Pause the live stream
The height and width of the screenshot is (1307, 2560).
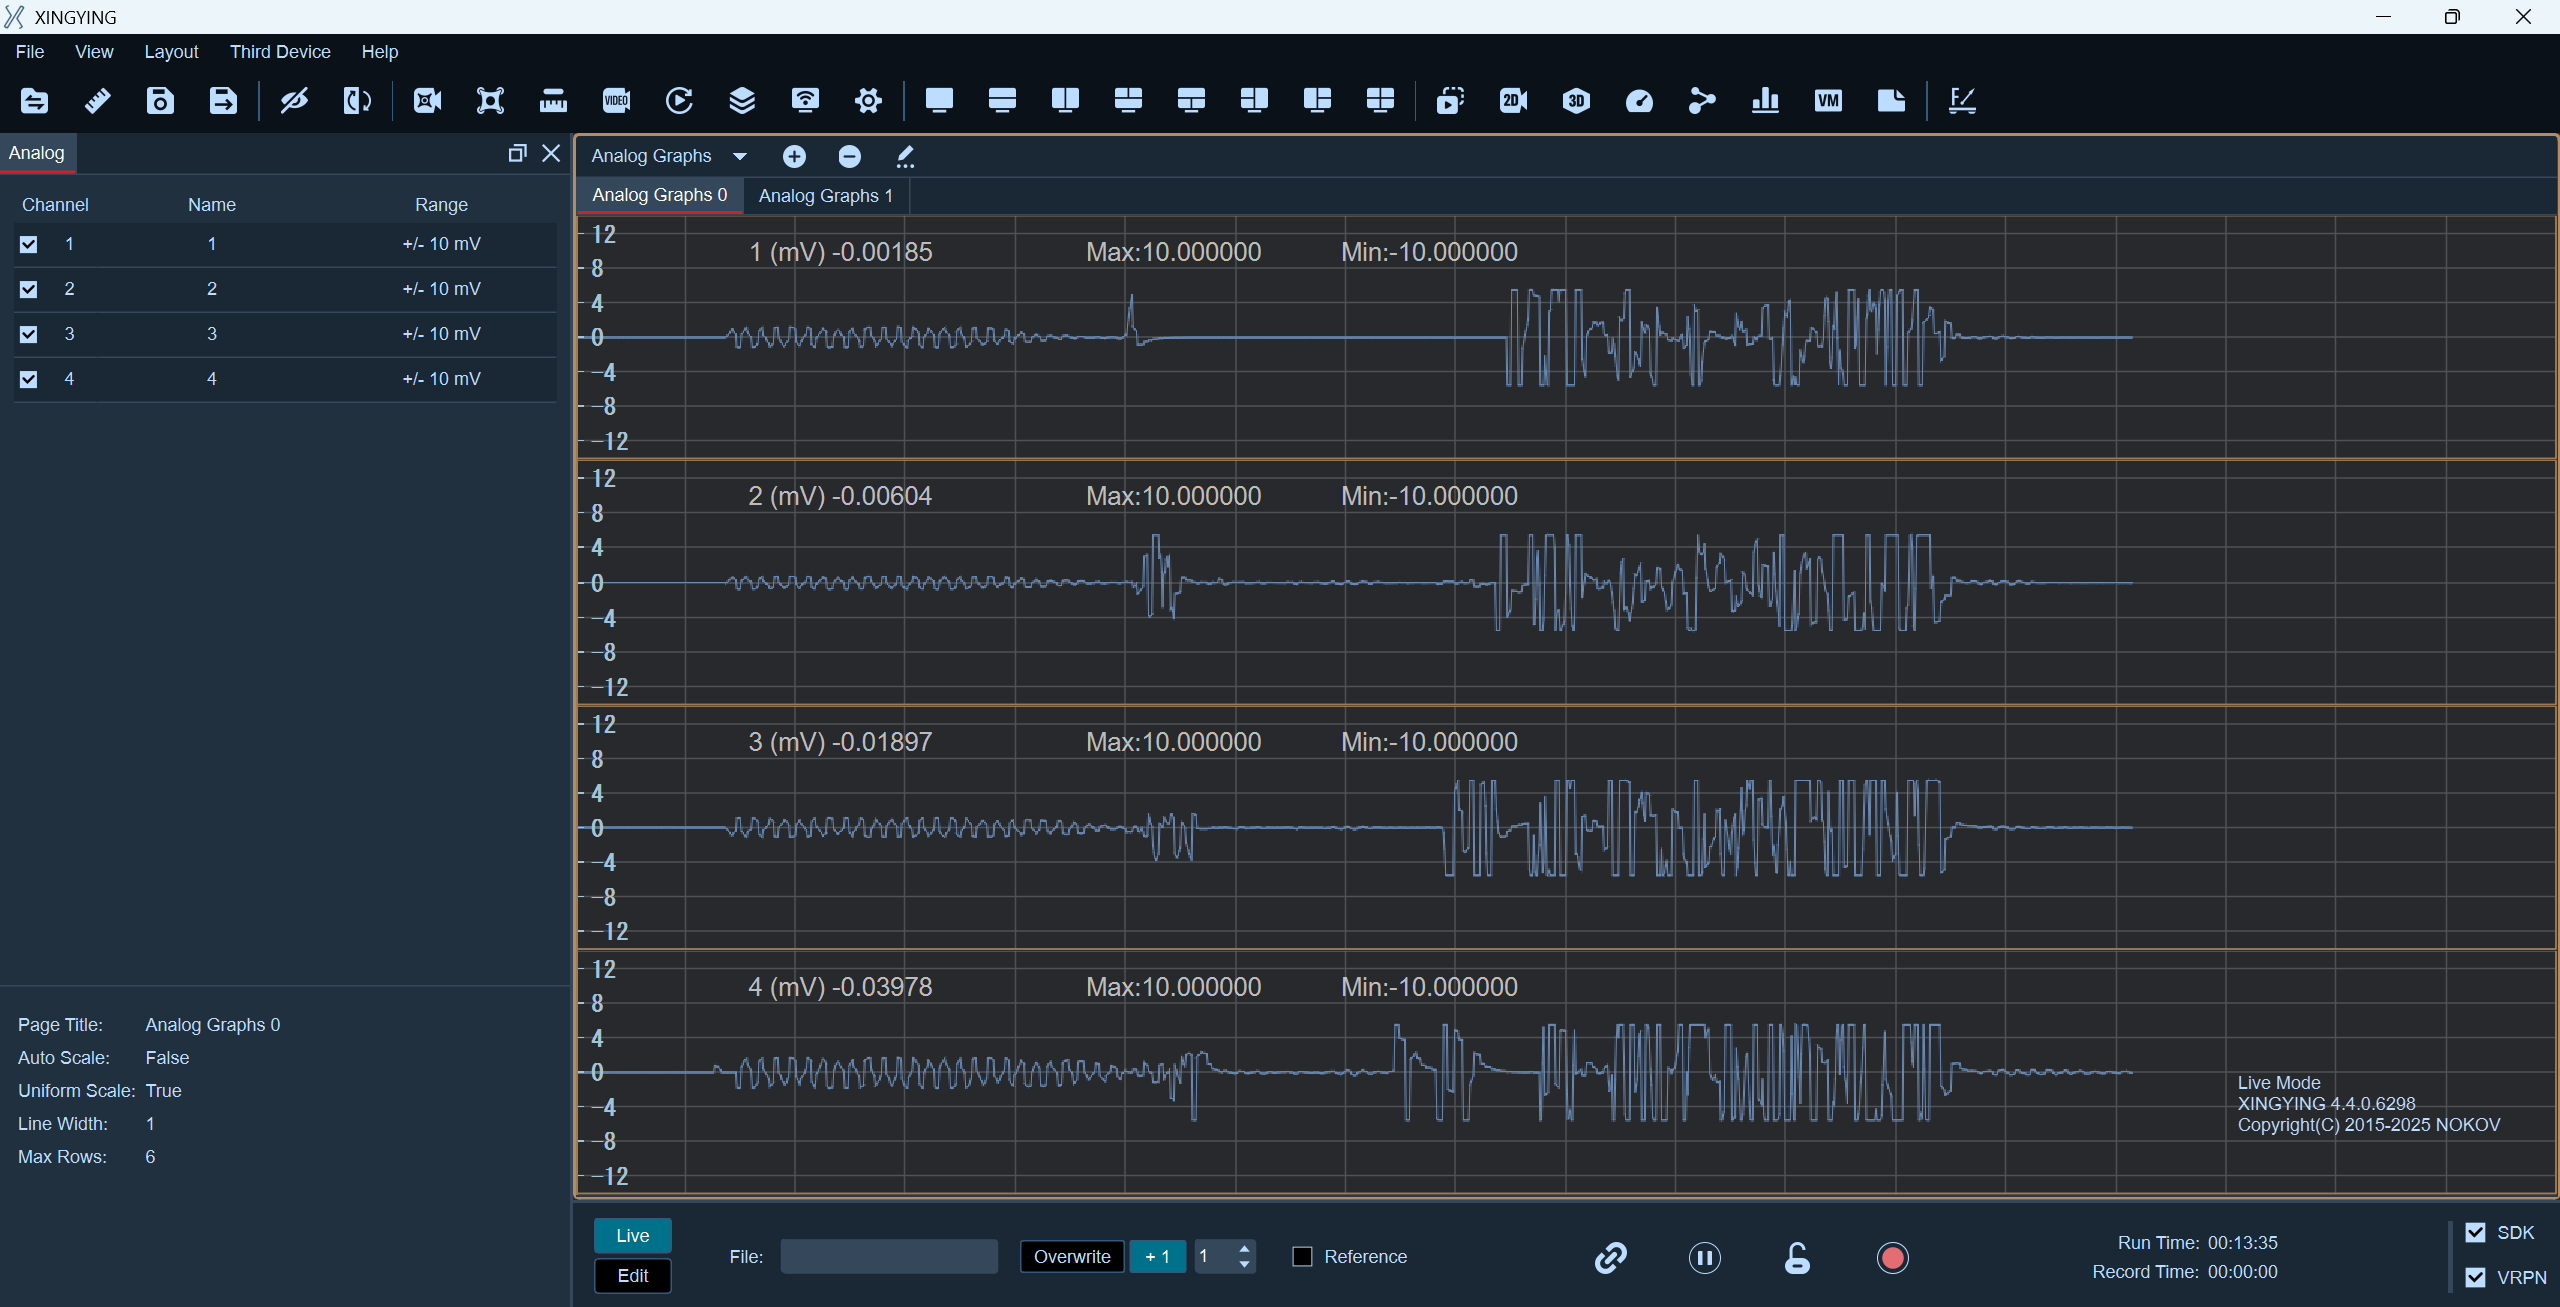[1704, 1258]
